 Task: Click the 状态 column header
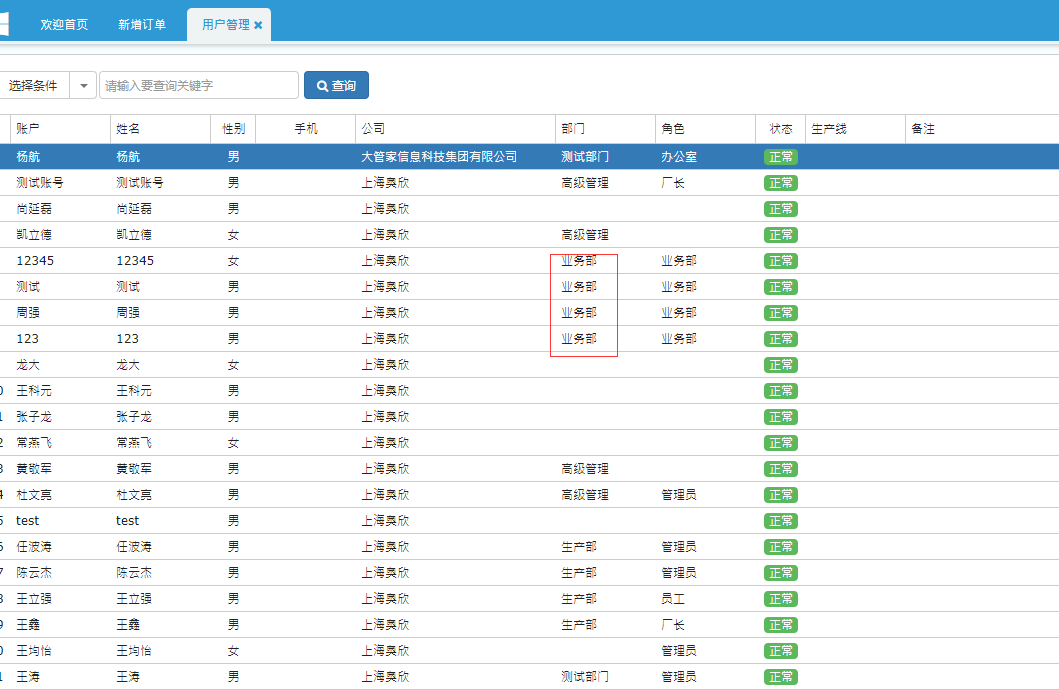click(x=781, y=129)
